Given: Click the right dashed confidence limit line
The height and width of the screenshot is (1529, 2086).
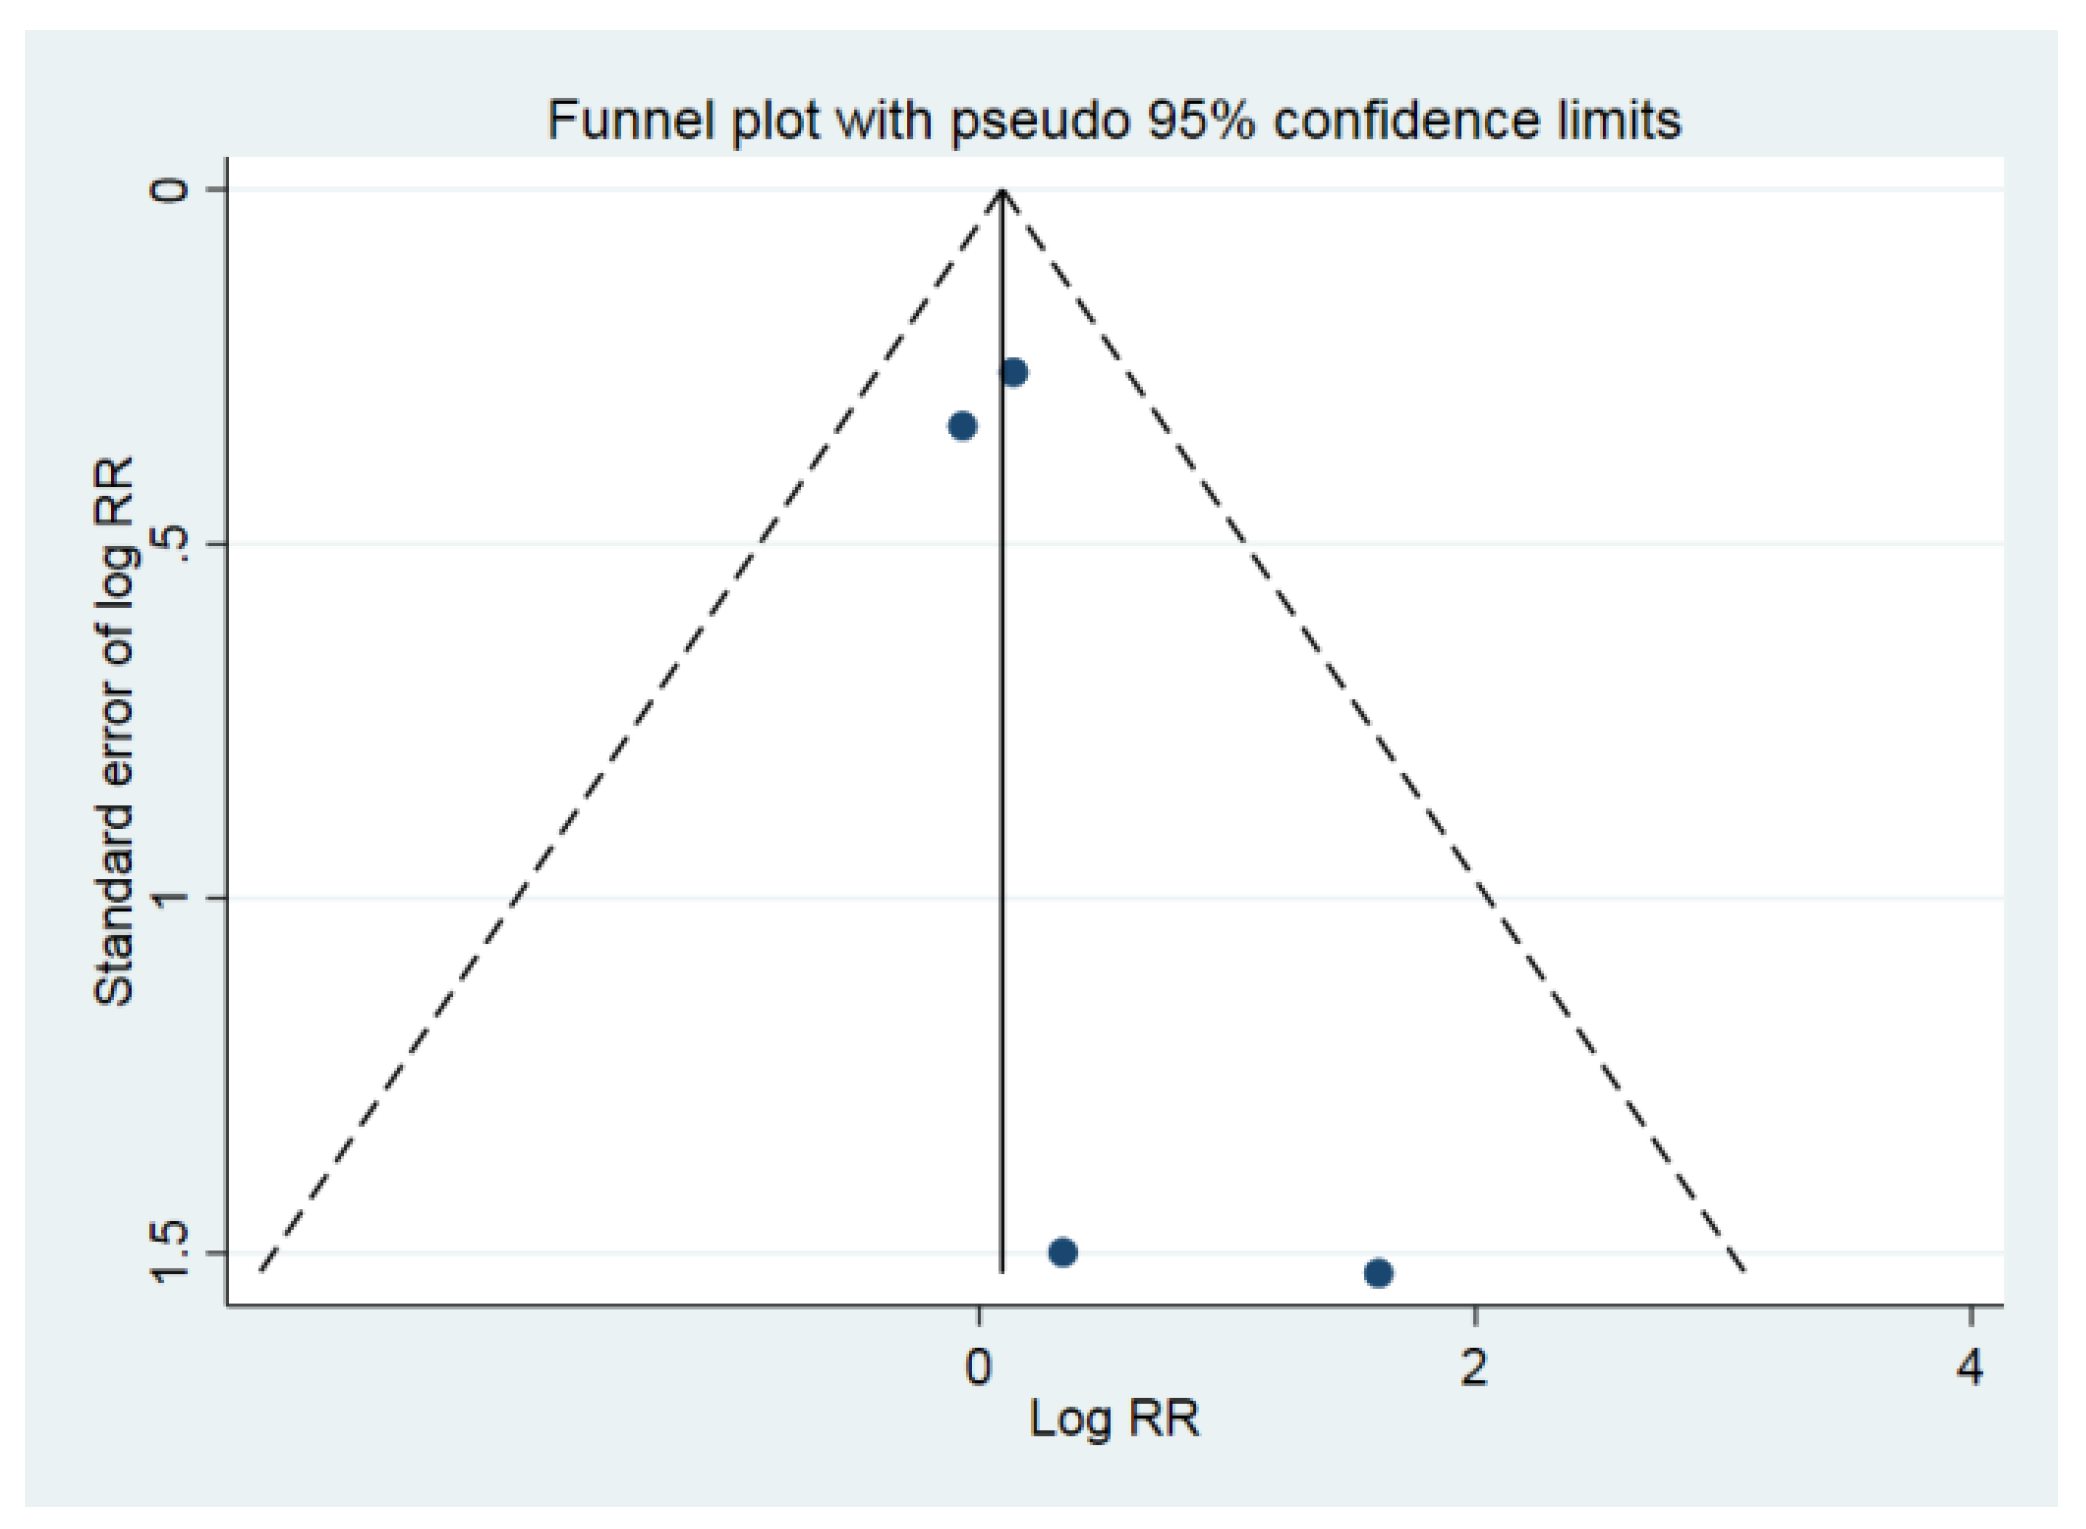Looking at the screenshot, I should tap(1375, 730).
